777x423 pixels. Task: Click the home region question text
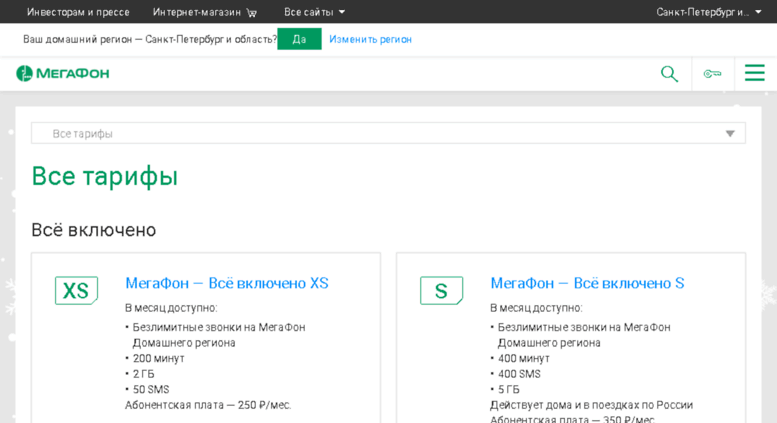[150, 39]
